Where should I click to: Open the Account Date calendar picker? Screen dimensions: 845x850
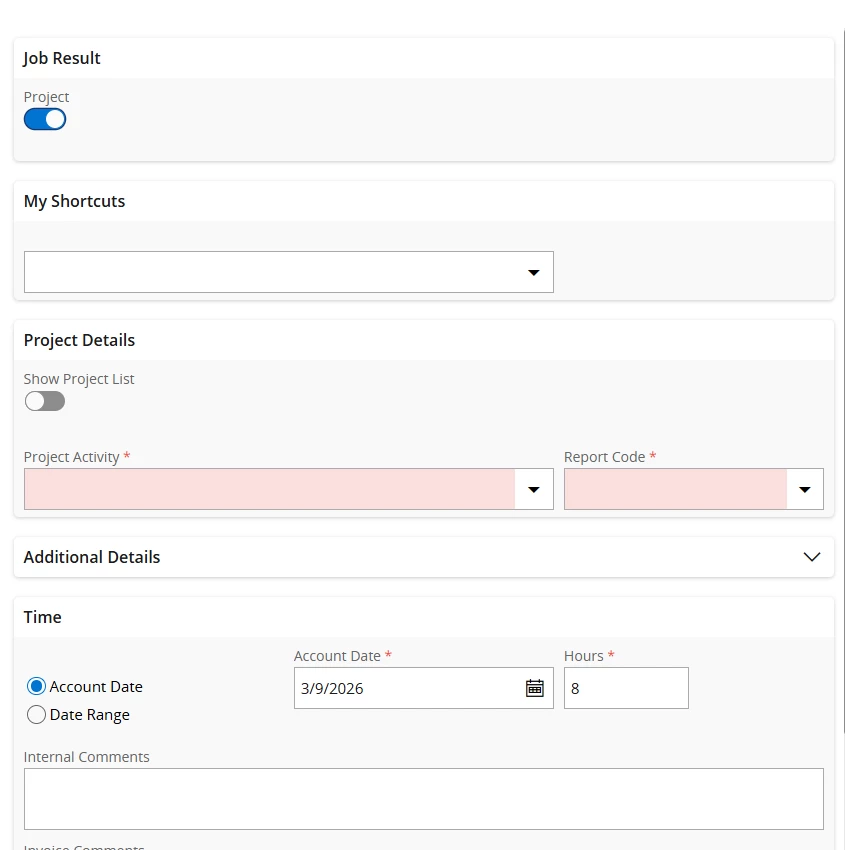pyautogui.click(x=535, y=688)
